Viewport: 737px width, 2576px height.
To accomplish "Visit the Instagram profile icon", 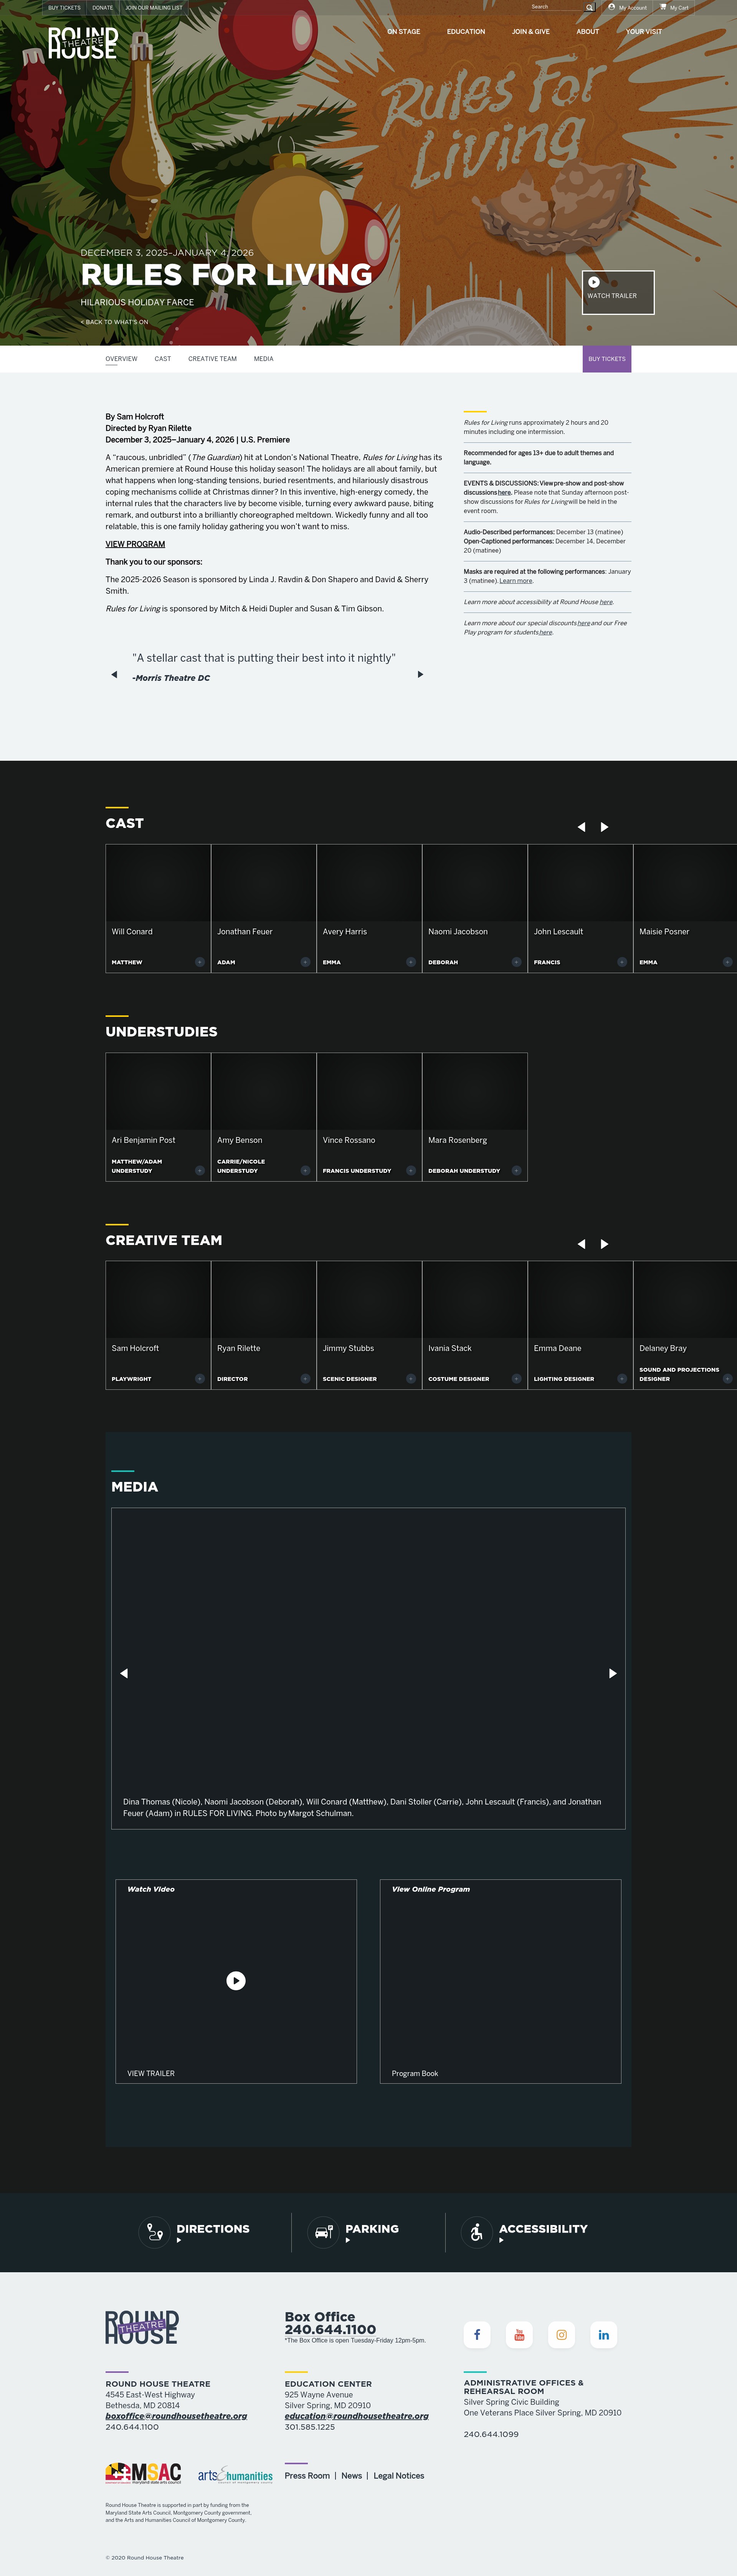I will (x=561, y=2334).
